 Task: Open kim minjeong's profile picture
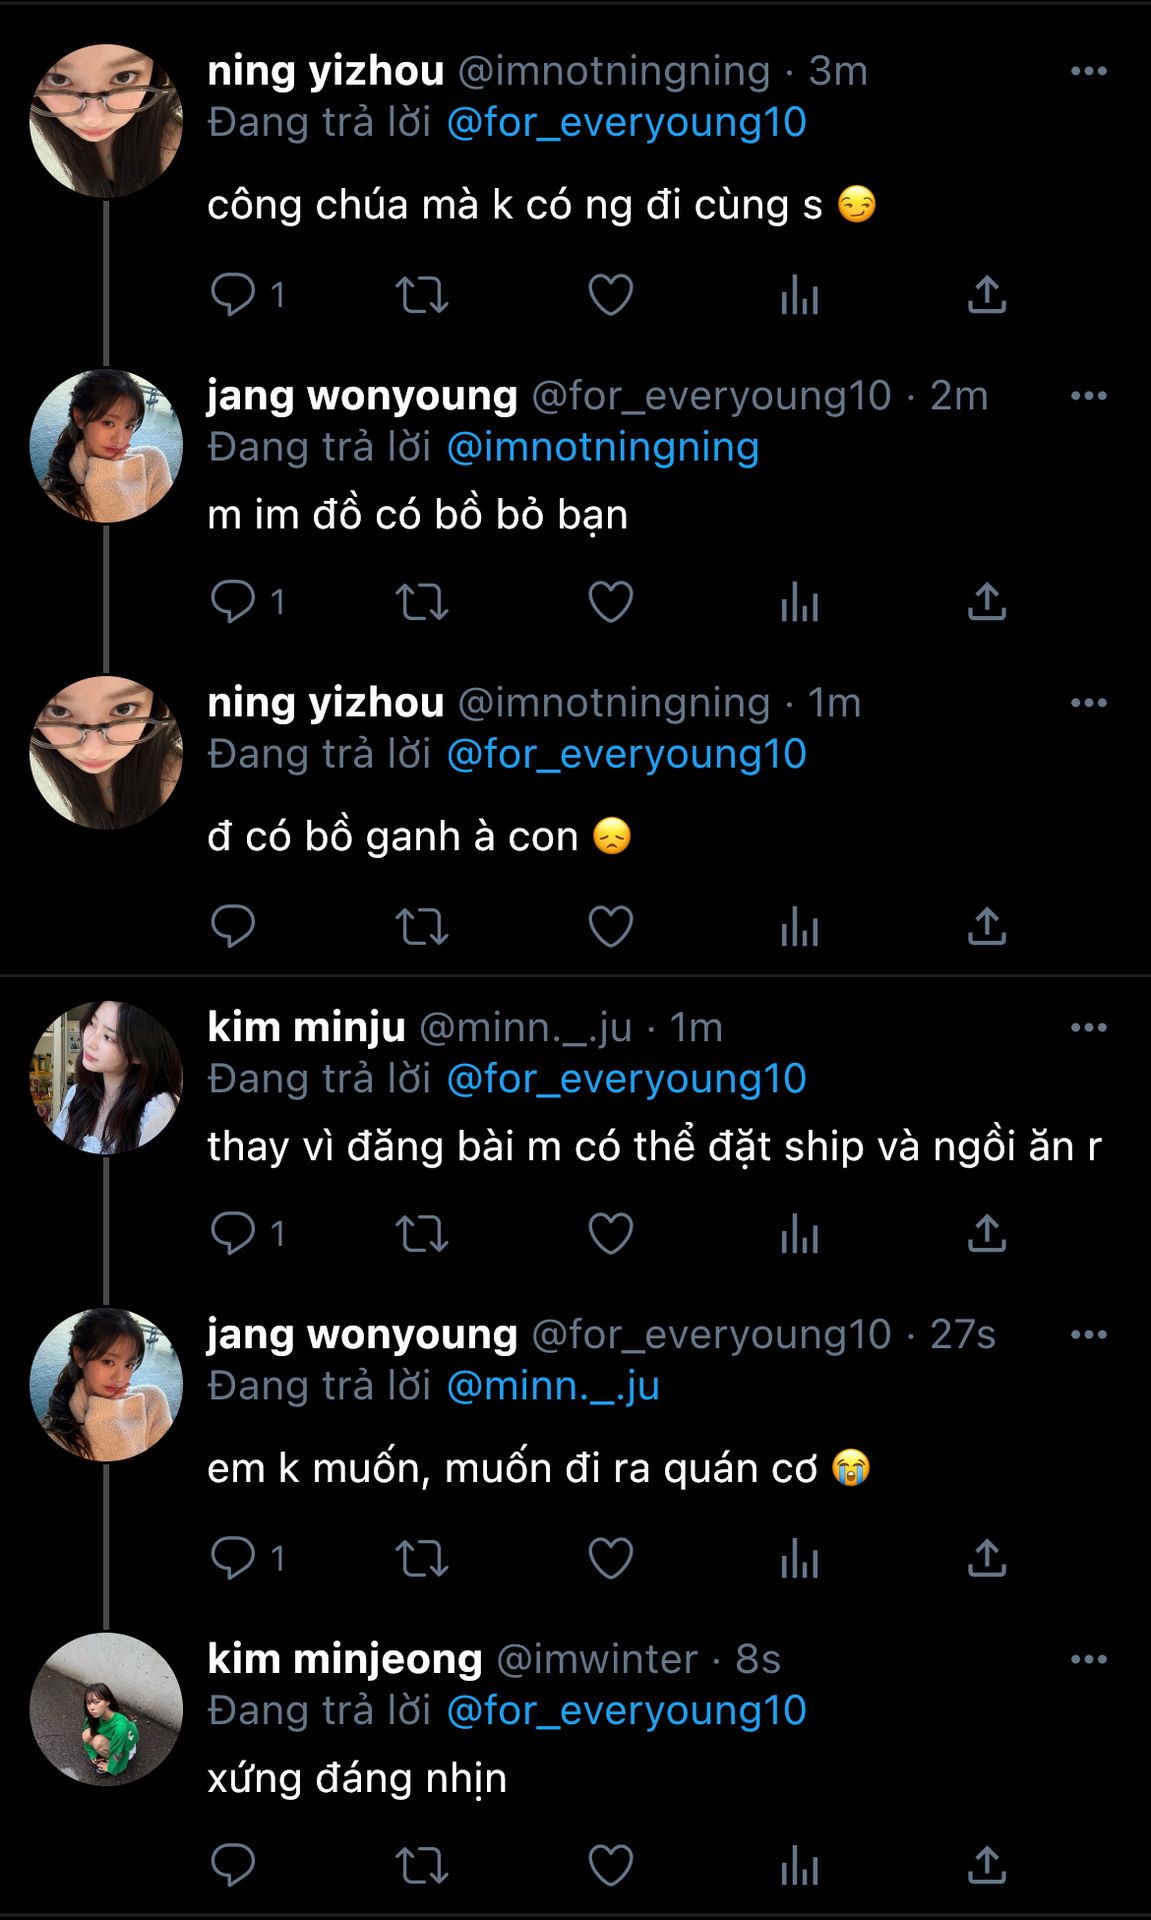click(106, 1709)
